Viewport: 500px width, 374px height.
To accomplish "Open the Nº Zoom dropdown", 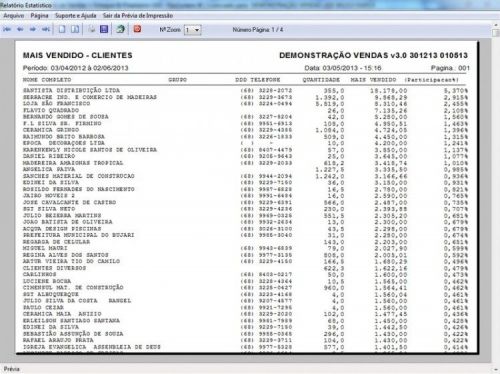I will 193,30.
